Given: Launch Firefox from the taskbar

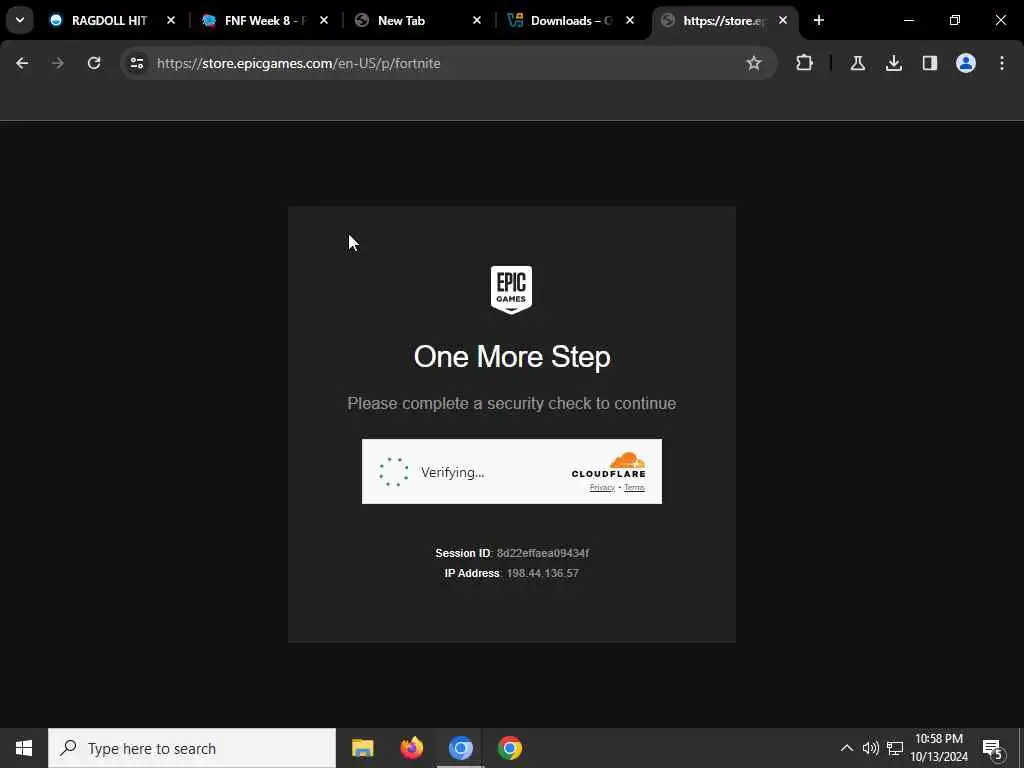Looking at the screenshot, I should tap(411, 748).
